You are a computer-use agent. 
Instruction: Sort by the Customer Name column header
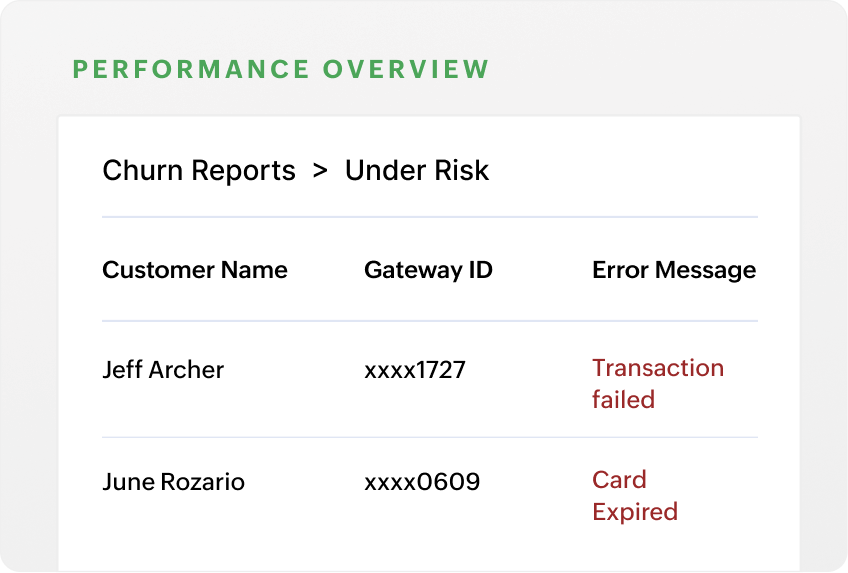(x=195, y=270)
